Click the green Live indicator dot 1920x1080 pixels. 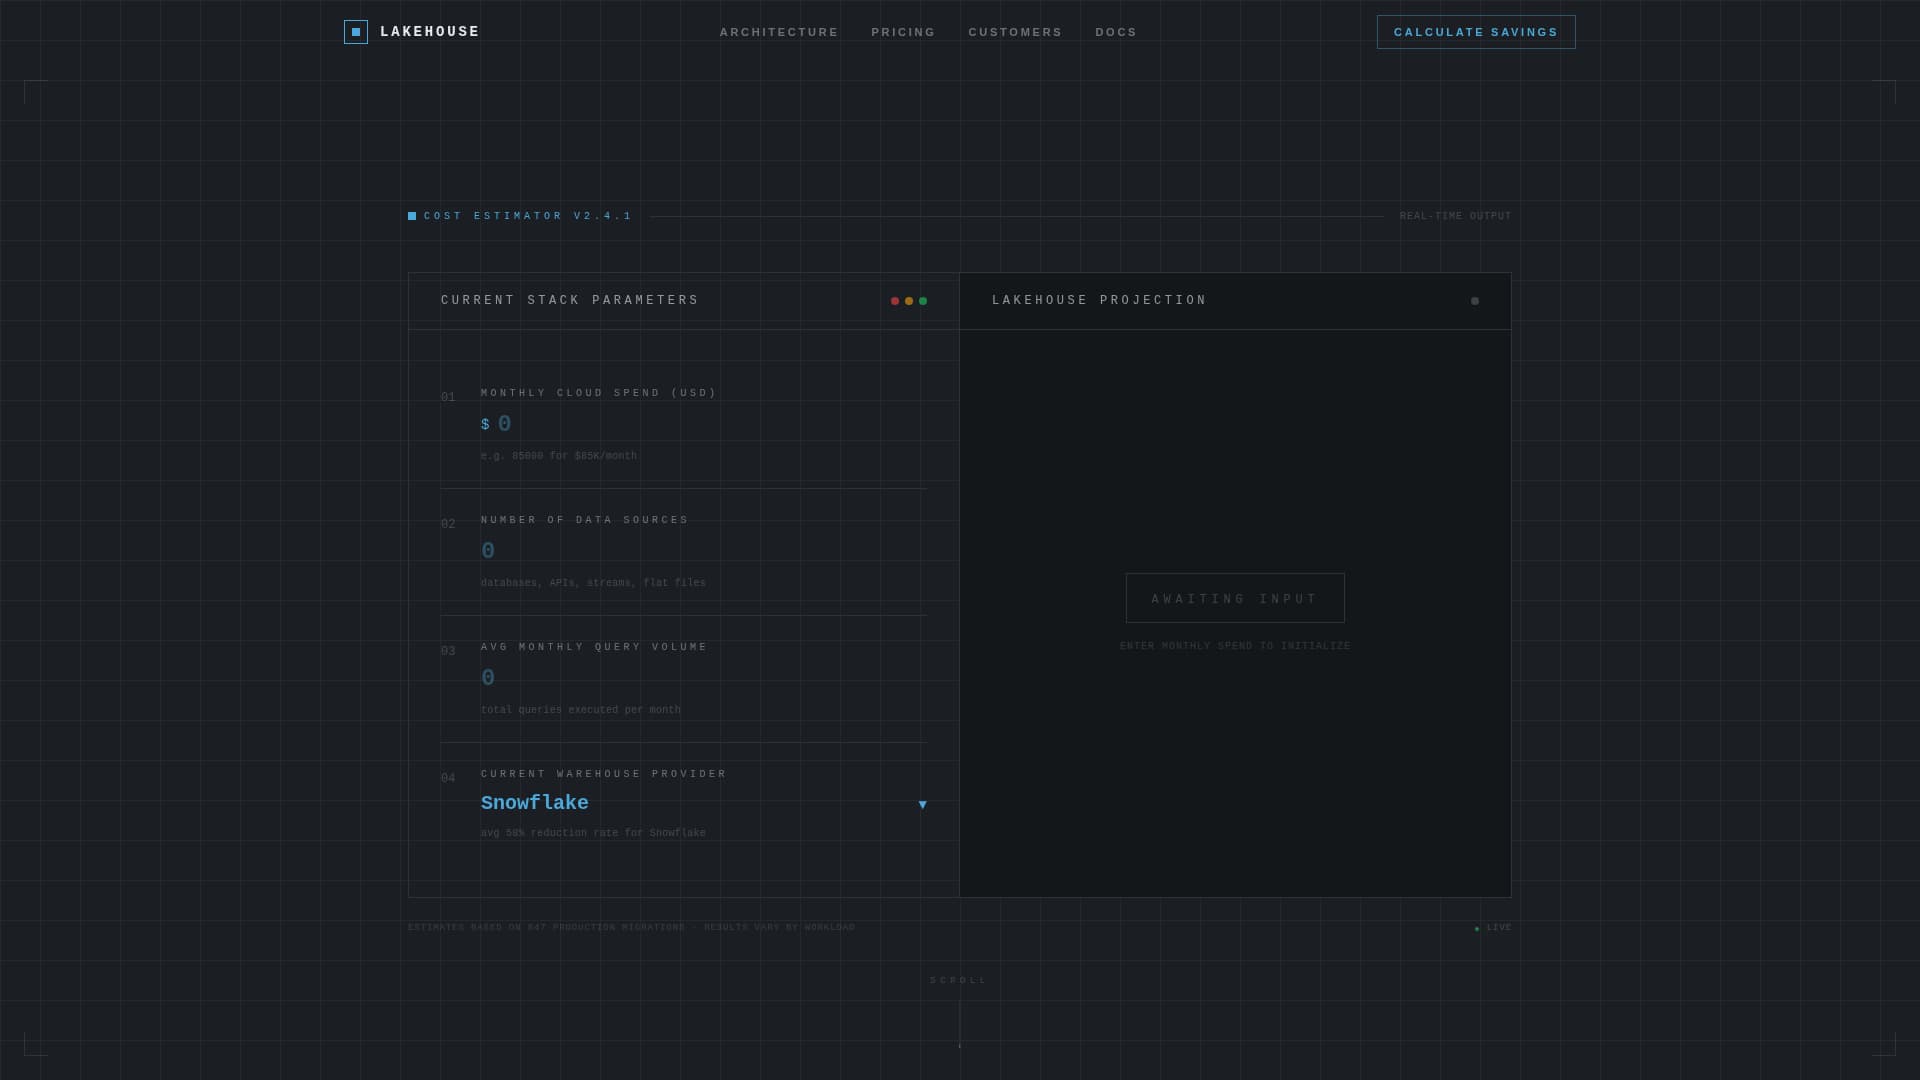[x=1477, y=929]
